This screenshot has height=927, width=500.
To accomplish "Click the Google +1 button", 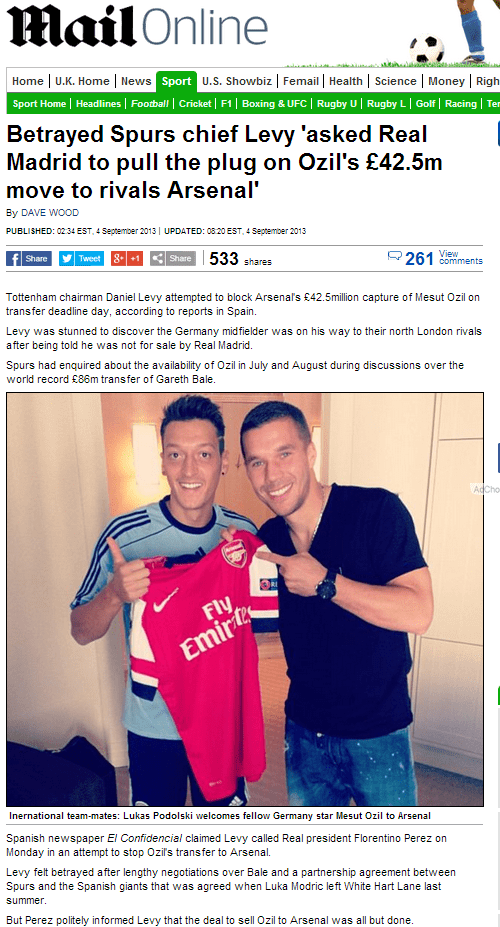I will coord(127,258).
